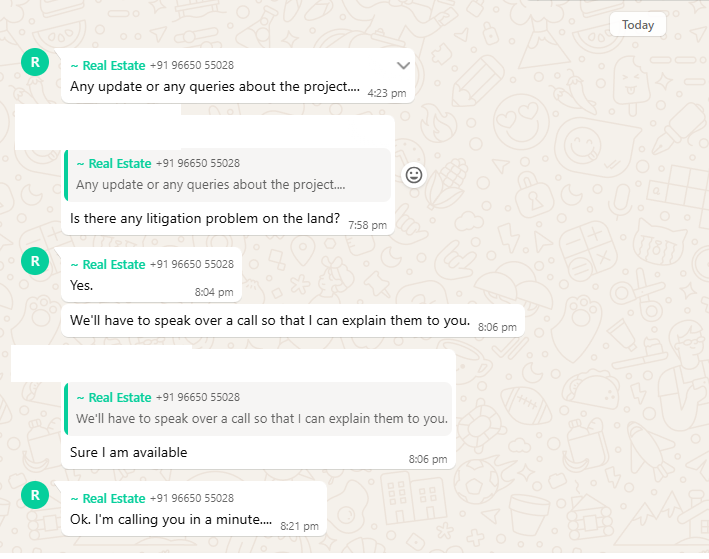The width and height of the screenshot is (709, 559).
Task: Open Real Estate sender name in 4:23 pm message
Action: [108, 65]
